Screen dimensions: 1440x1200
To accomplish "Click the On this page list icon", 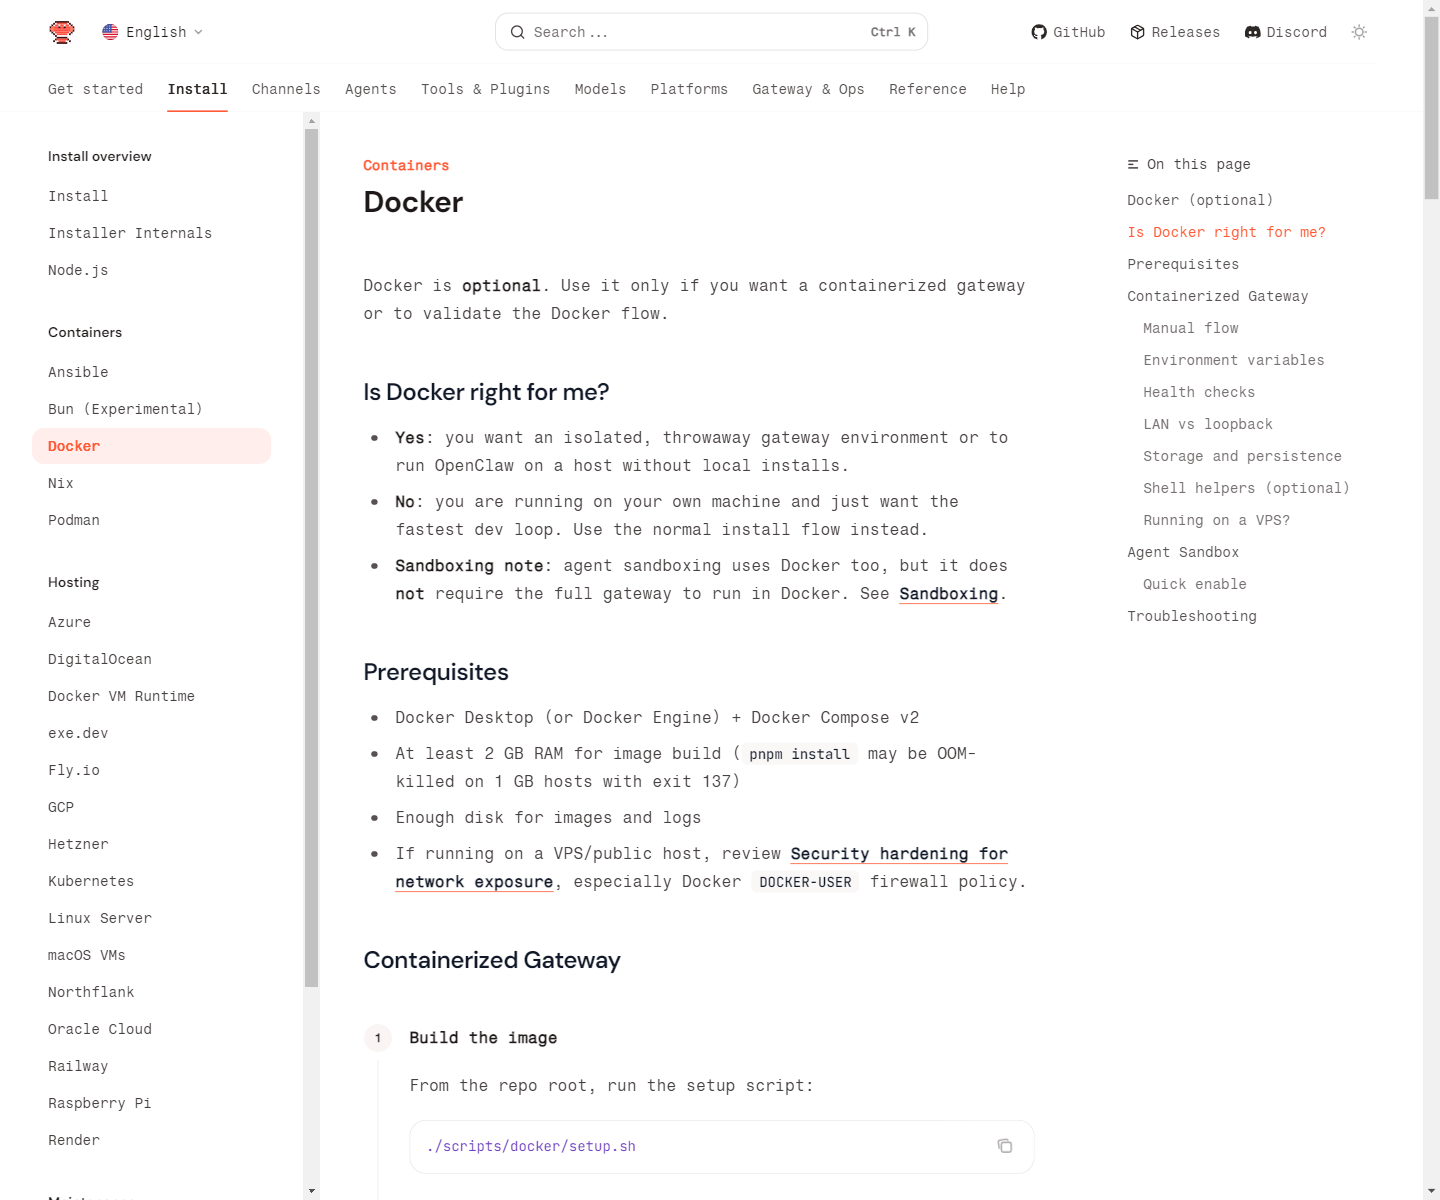I will click(x=1133, y=164).
